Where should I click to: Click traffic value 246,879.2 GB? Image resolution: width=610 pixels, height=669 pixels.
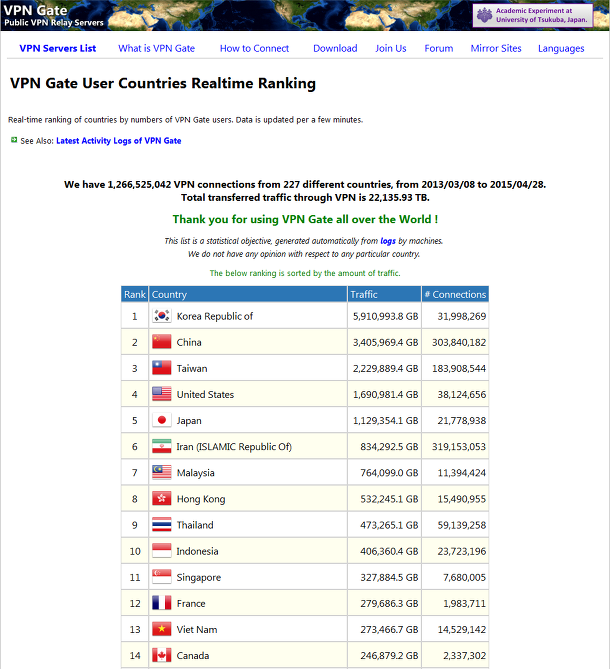pyautogui.click(x=389, y=655)
